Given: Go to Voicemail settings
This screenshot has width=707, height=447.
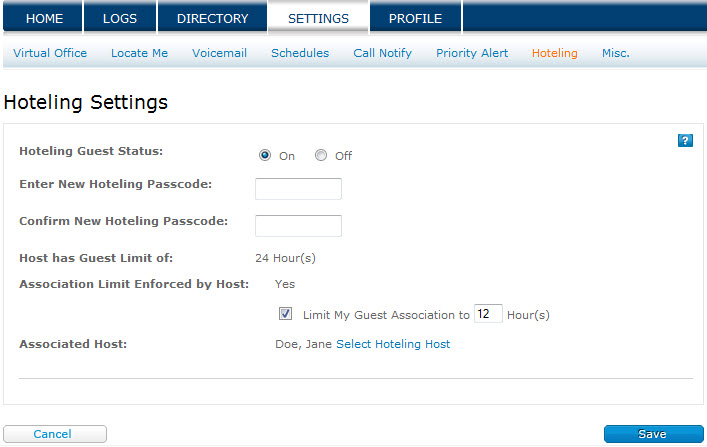Looking at the screenshot, I should pyautogui.click(x=220, y=53).
